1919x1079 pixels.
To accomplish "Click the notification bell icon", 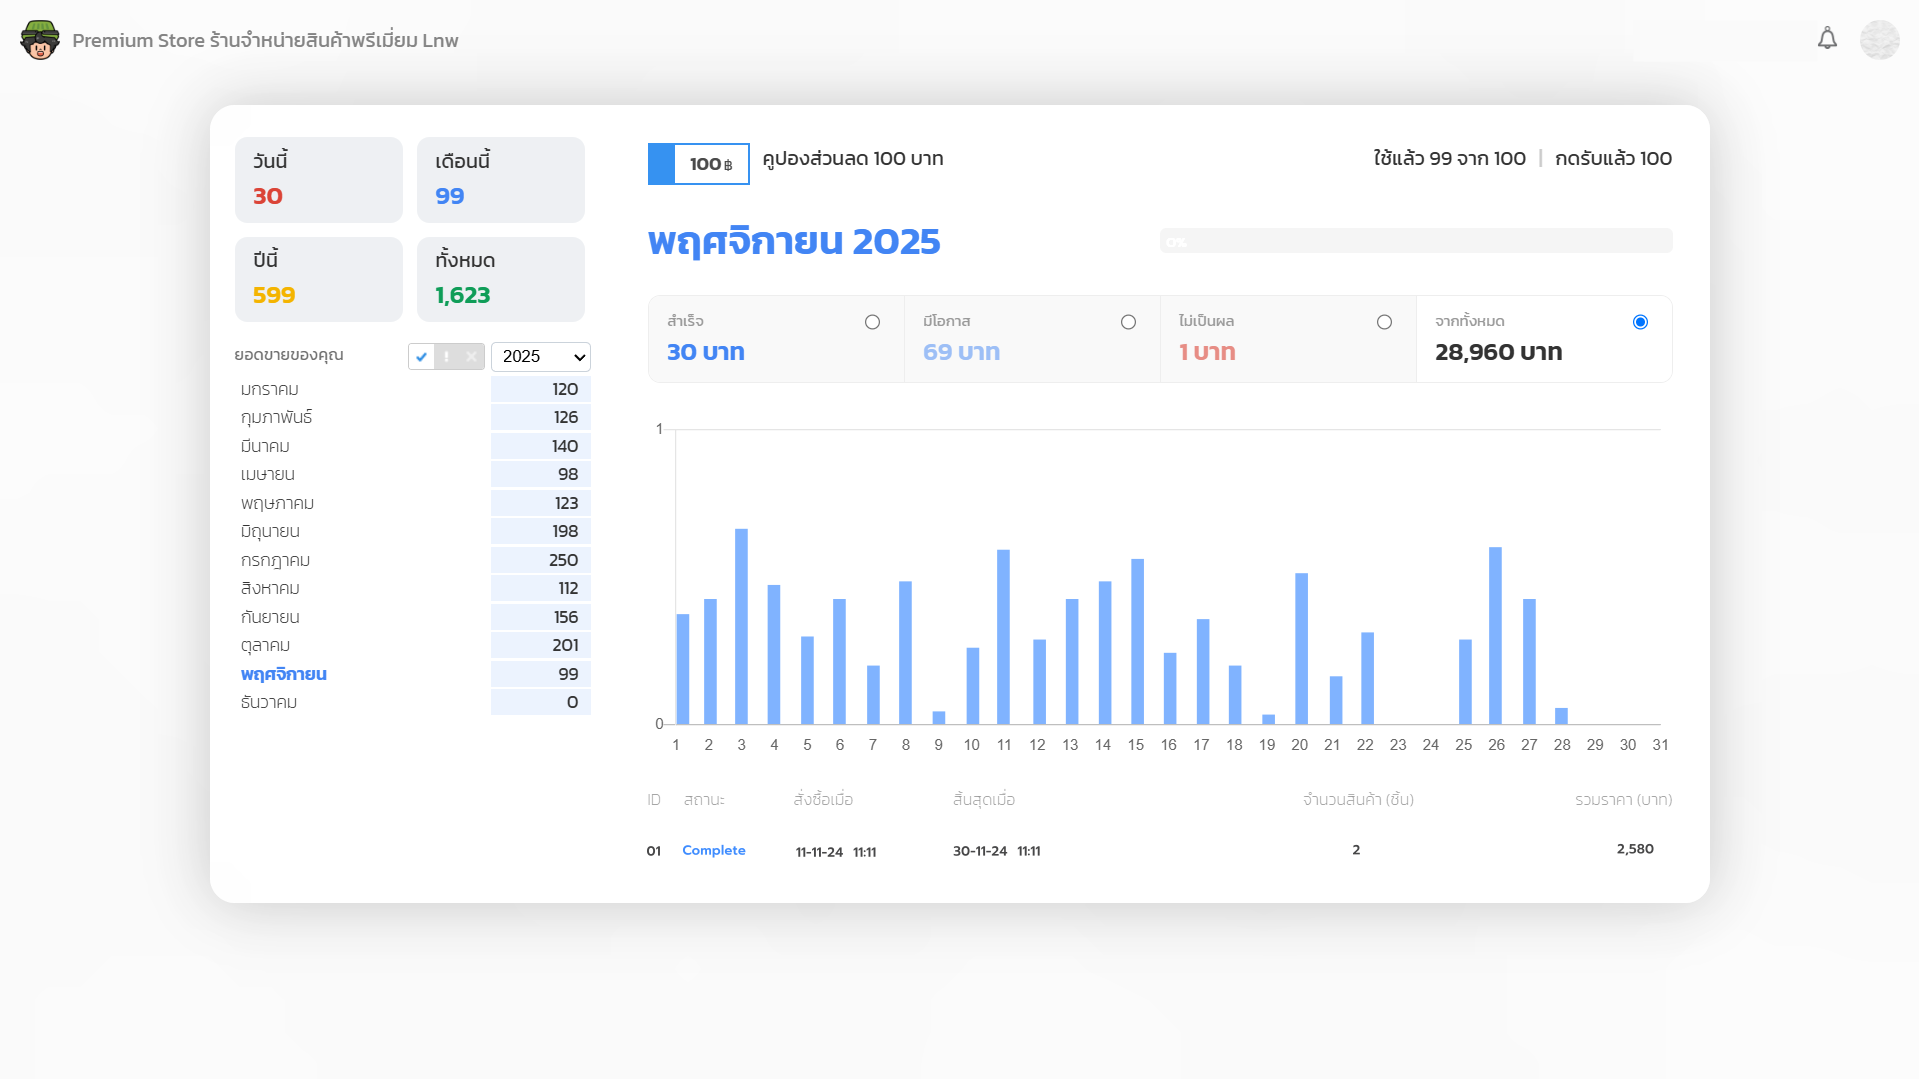I will pos(1827,39).
